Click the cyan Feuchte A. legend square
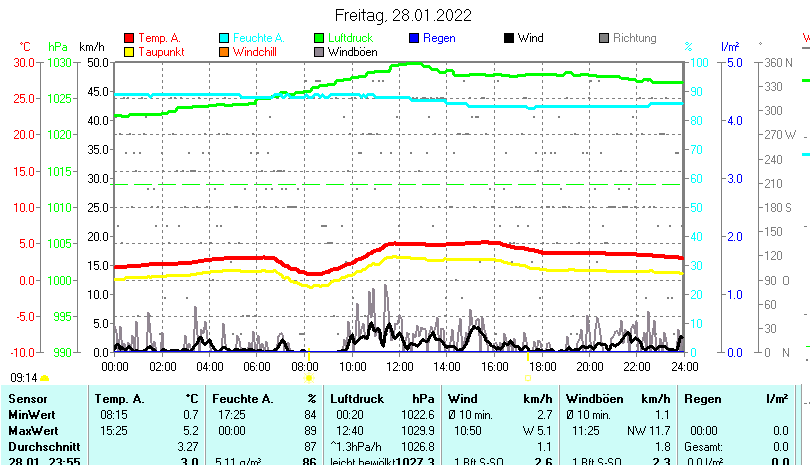 point(224,38)
